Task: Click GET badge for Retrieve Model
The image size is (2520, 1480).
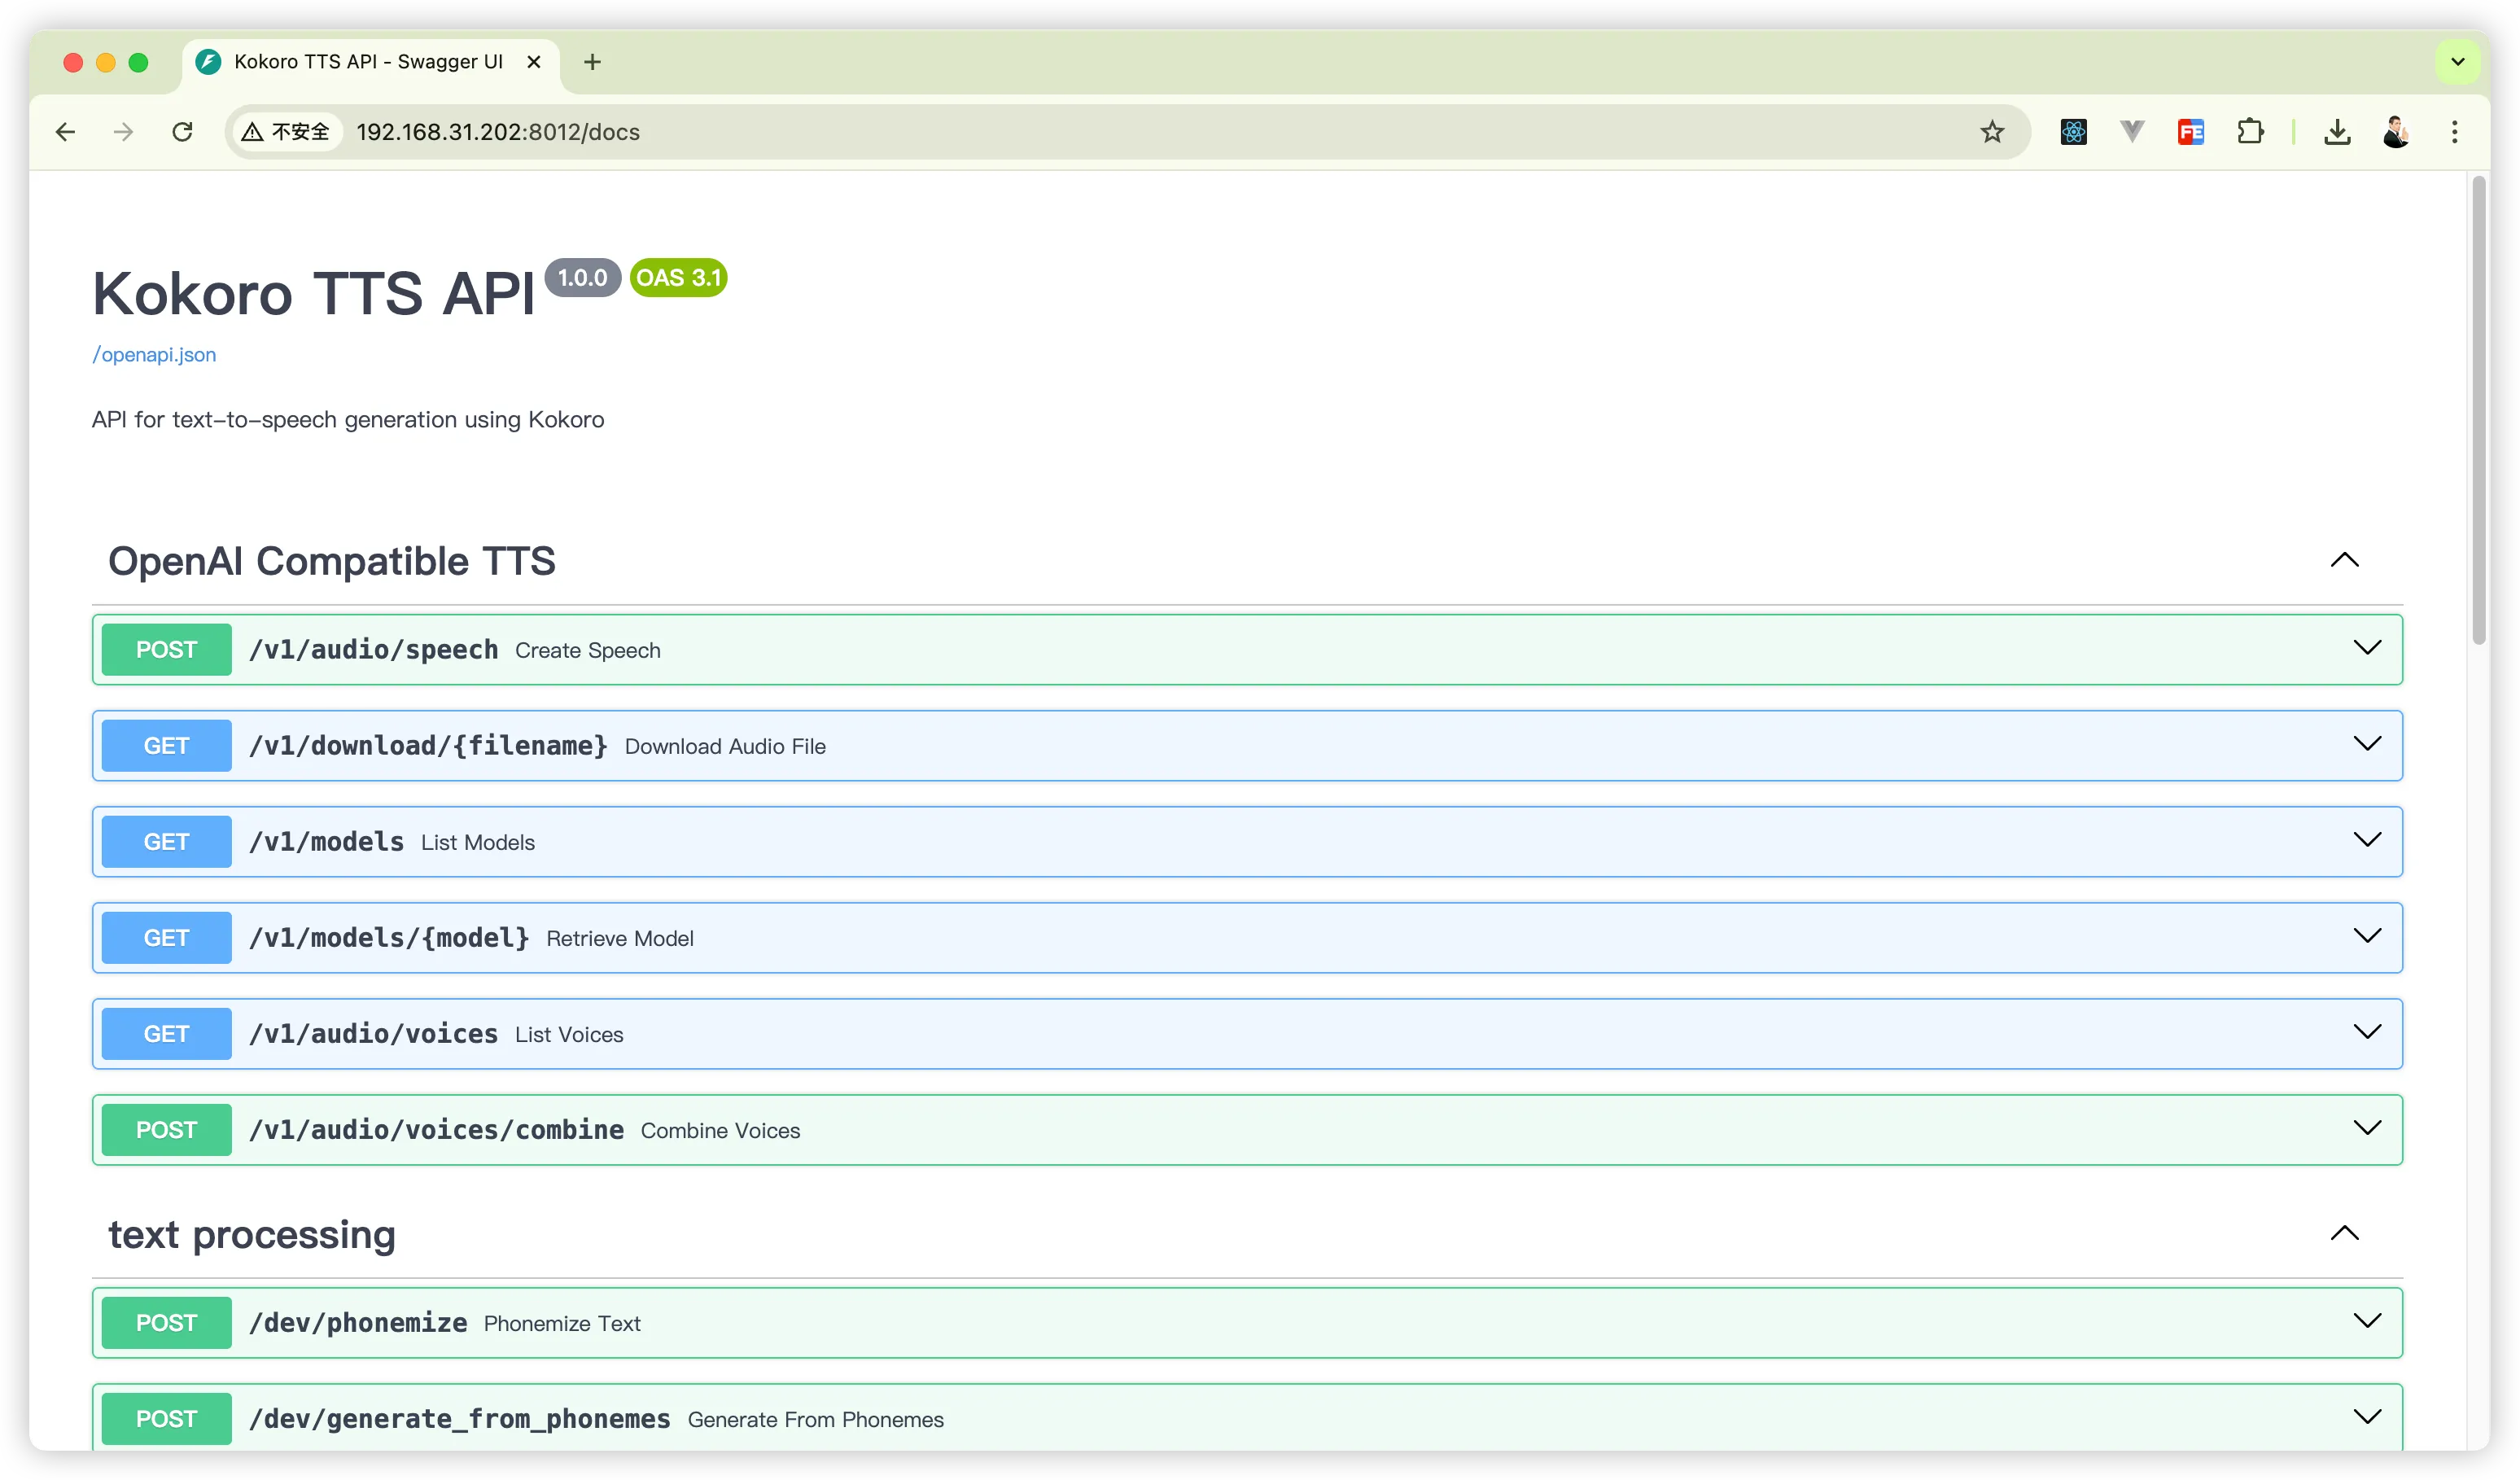Action: click(167, 938)
